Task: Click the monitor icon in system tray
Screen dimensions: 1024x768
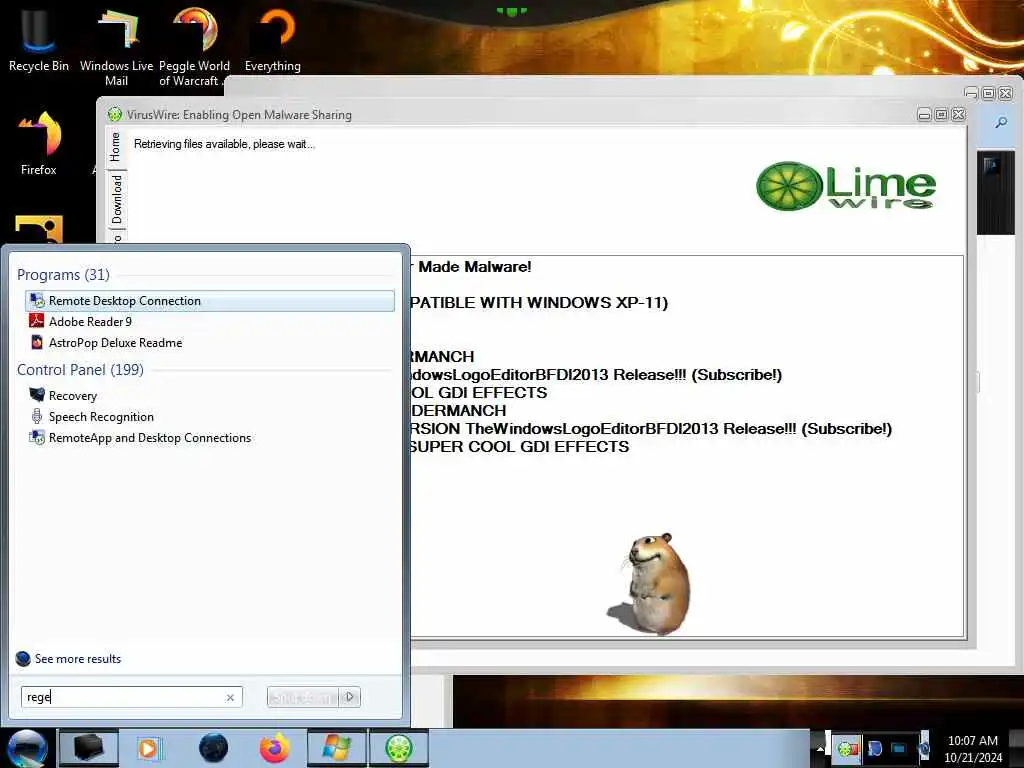Action: [900, 748]
